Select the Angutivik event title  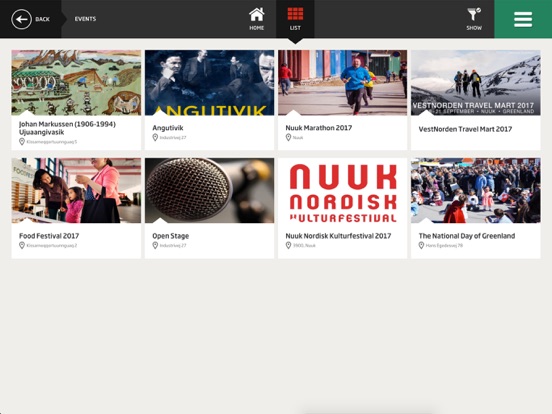click(168, 128)
